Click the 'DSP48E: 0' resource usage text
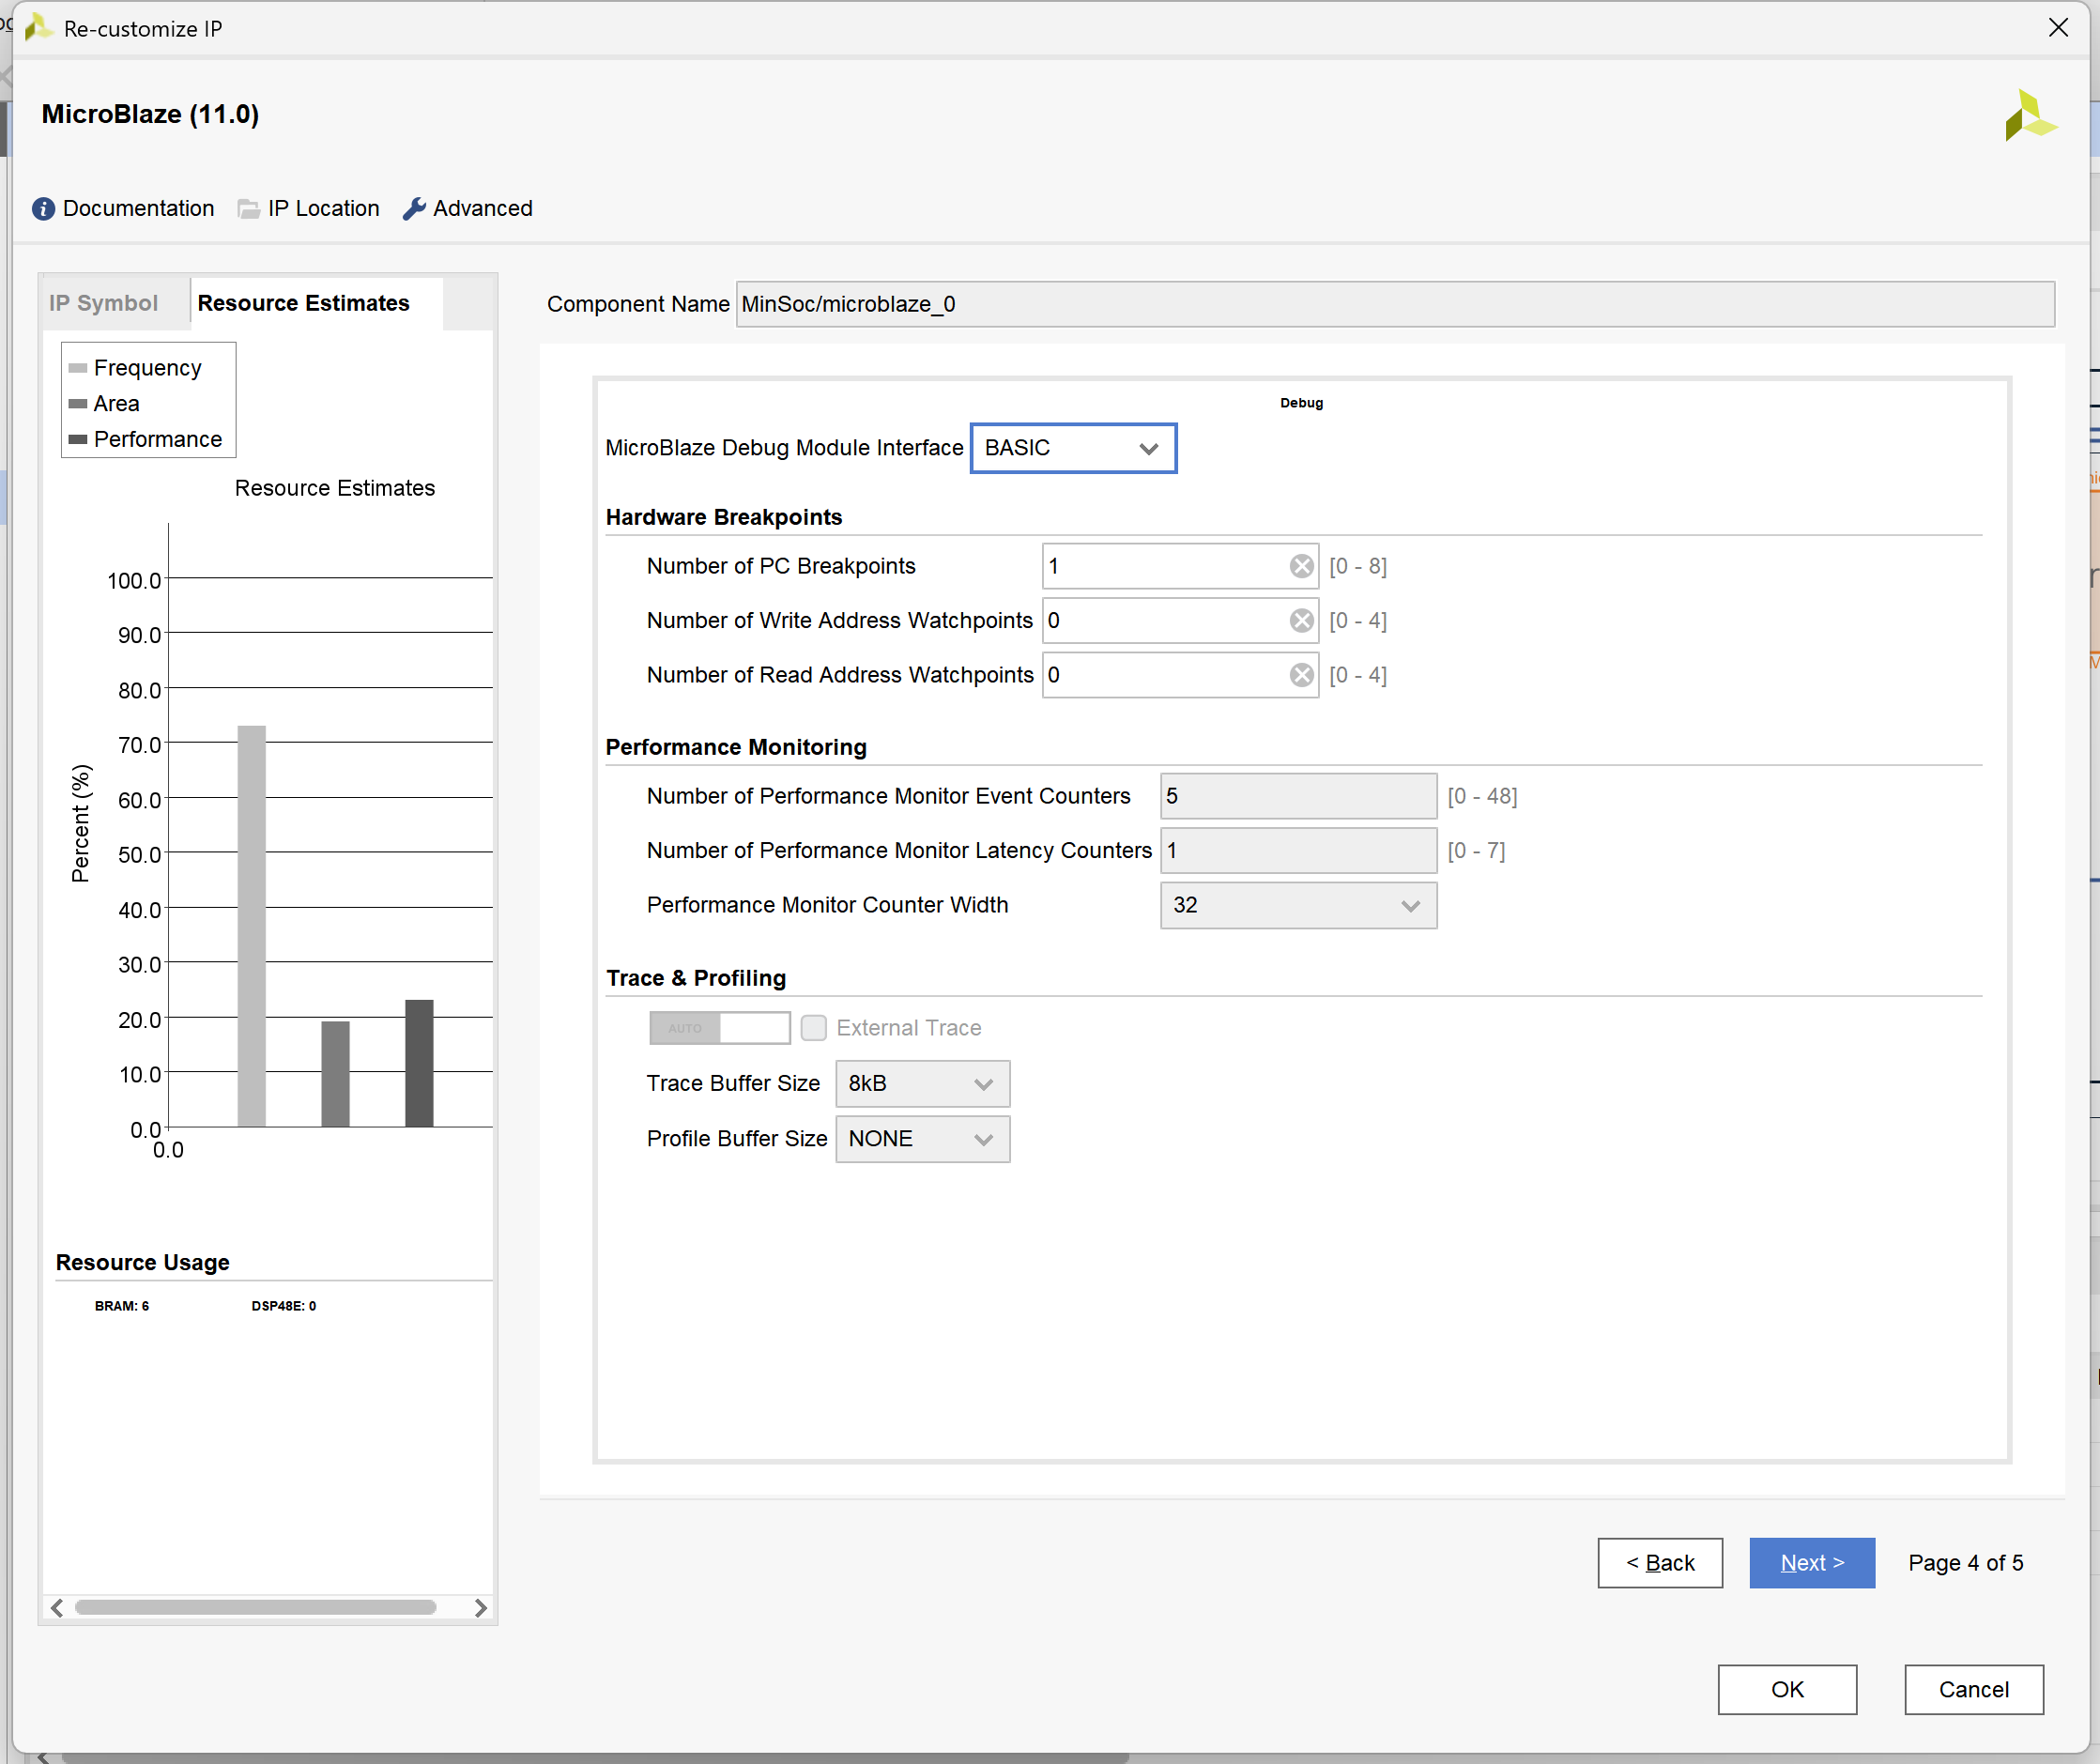 284,1306
